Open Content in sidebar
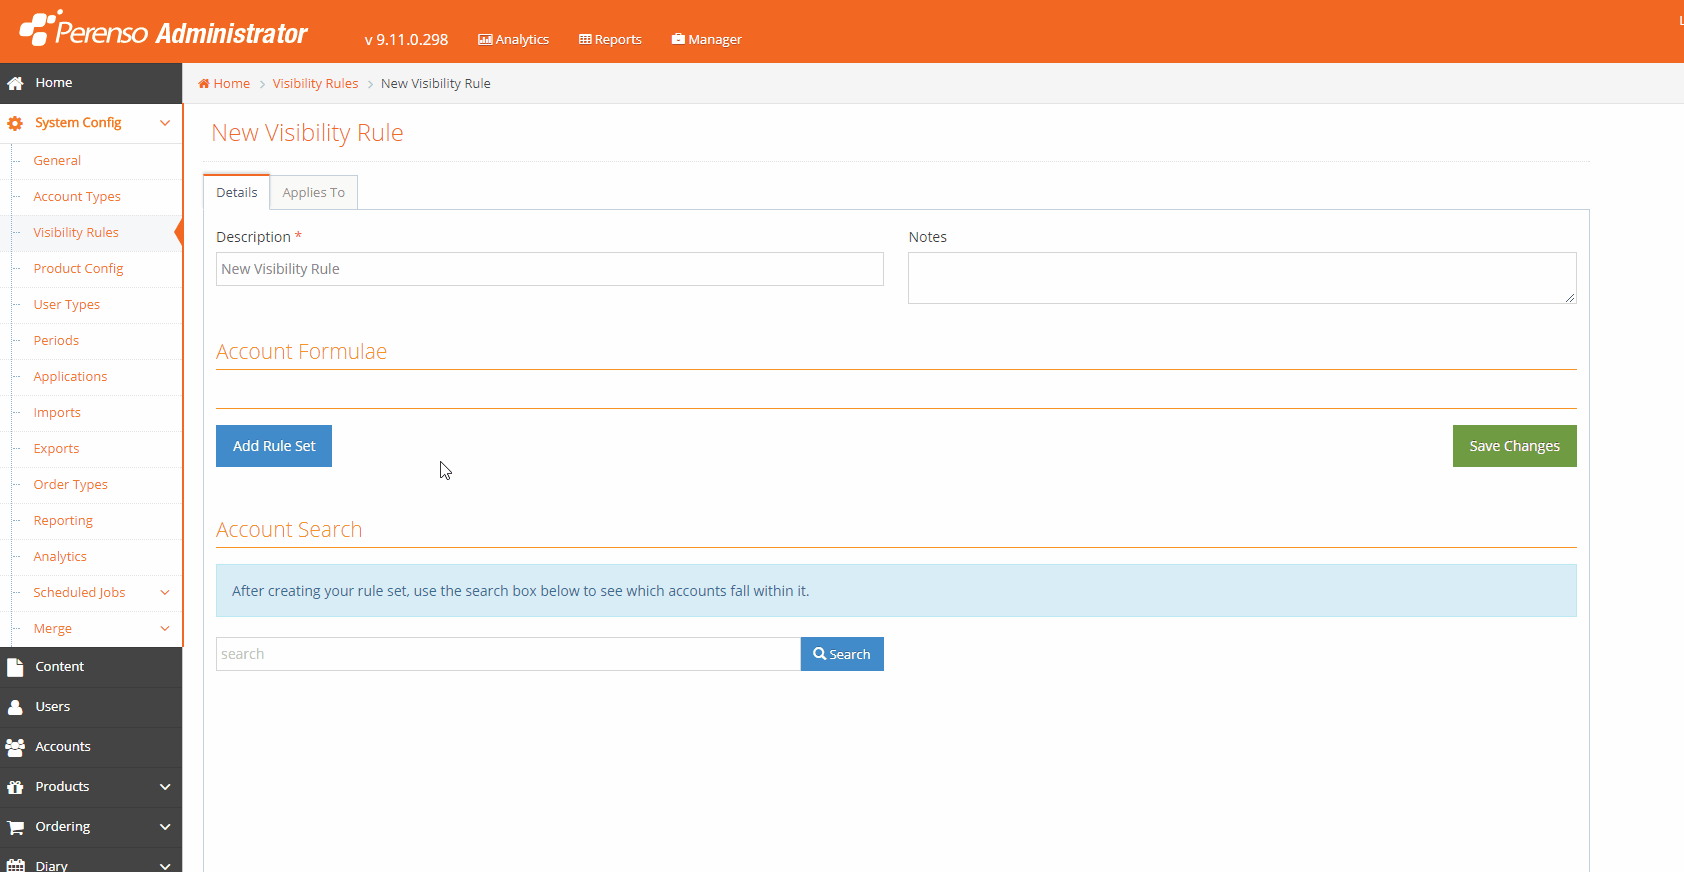The image size is (1684, 872). tap(91, 667)
